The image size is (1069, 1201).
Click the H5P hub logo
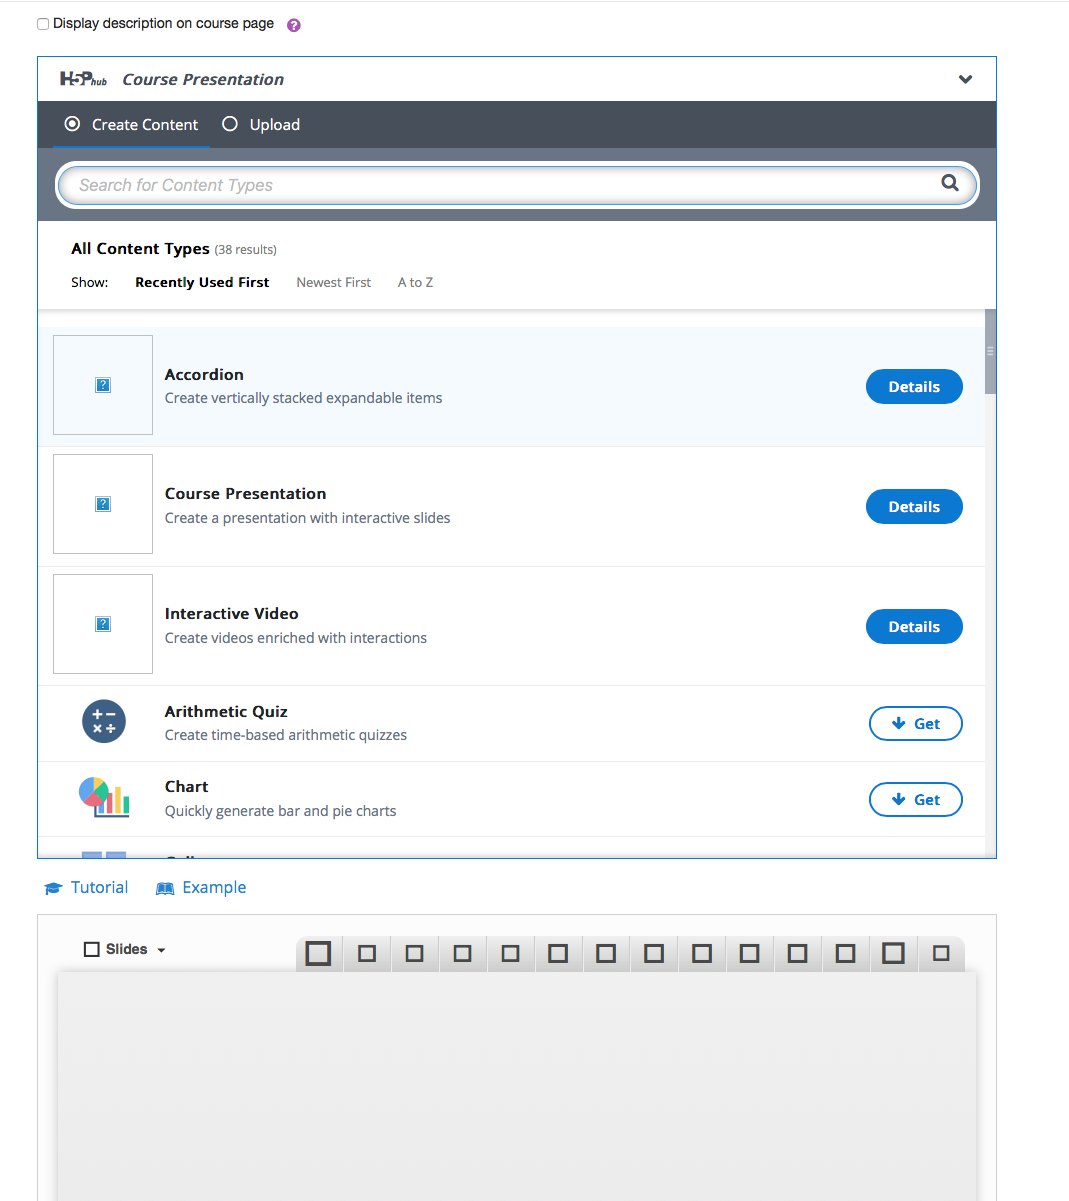click(83, 79)
